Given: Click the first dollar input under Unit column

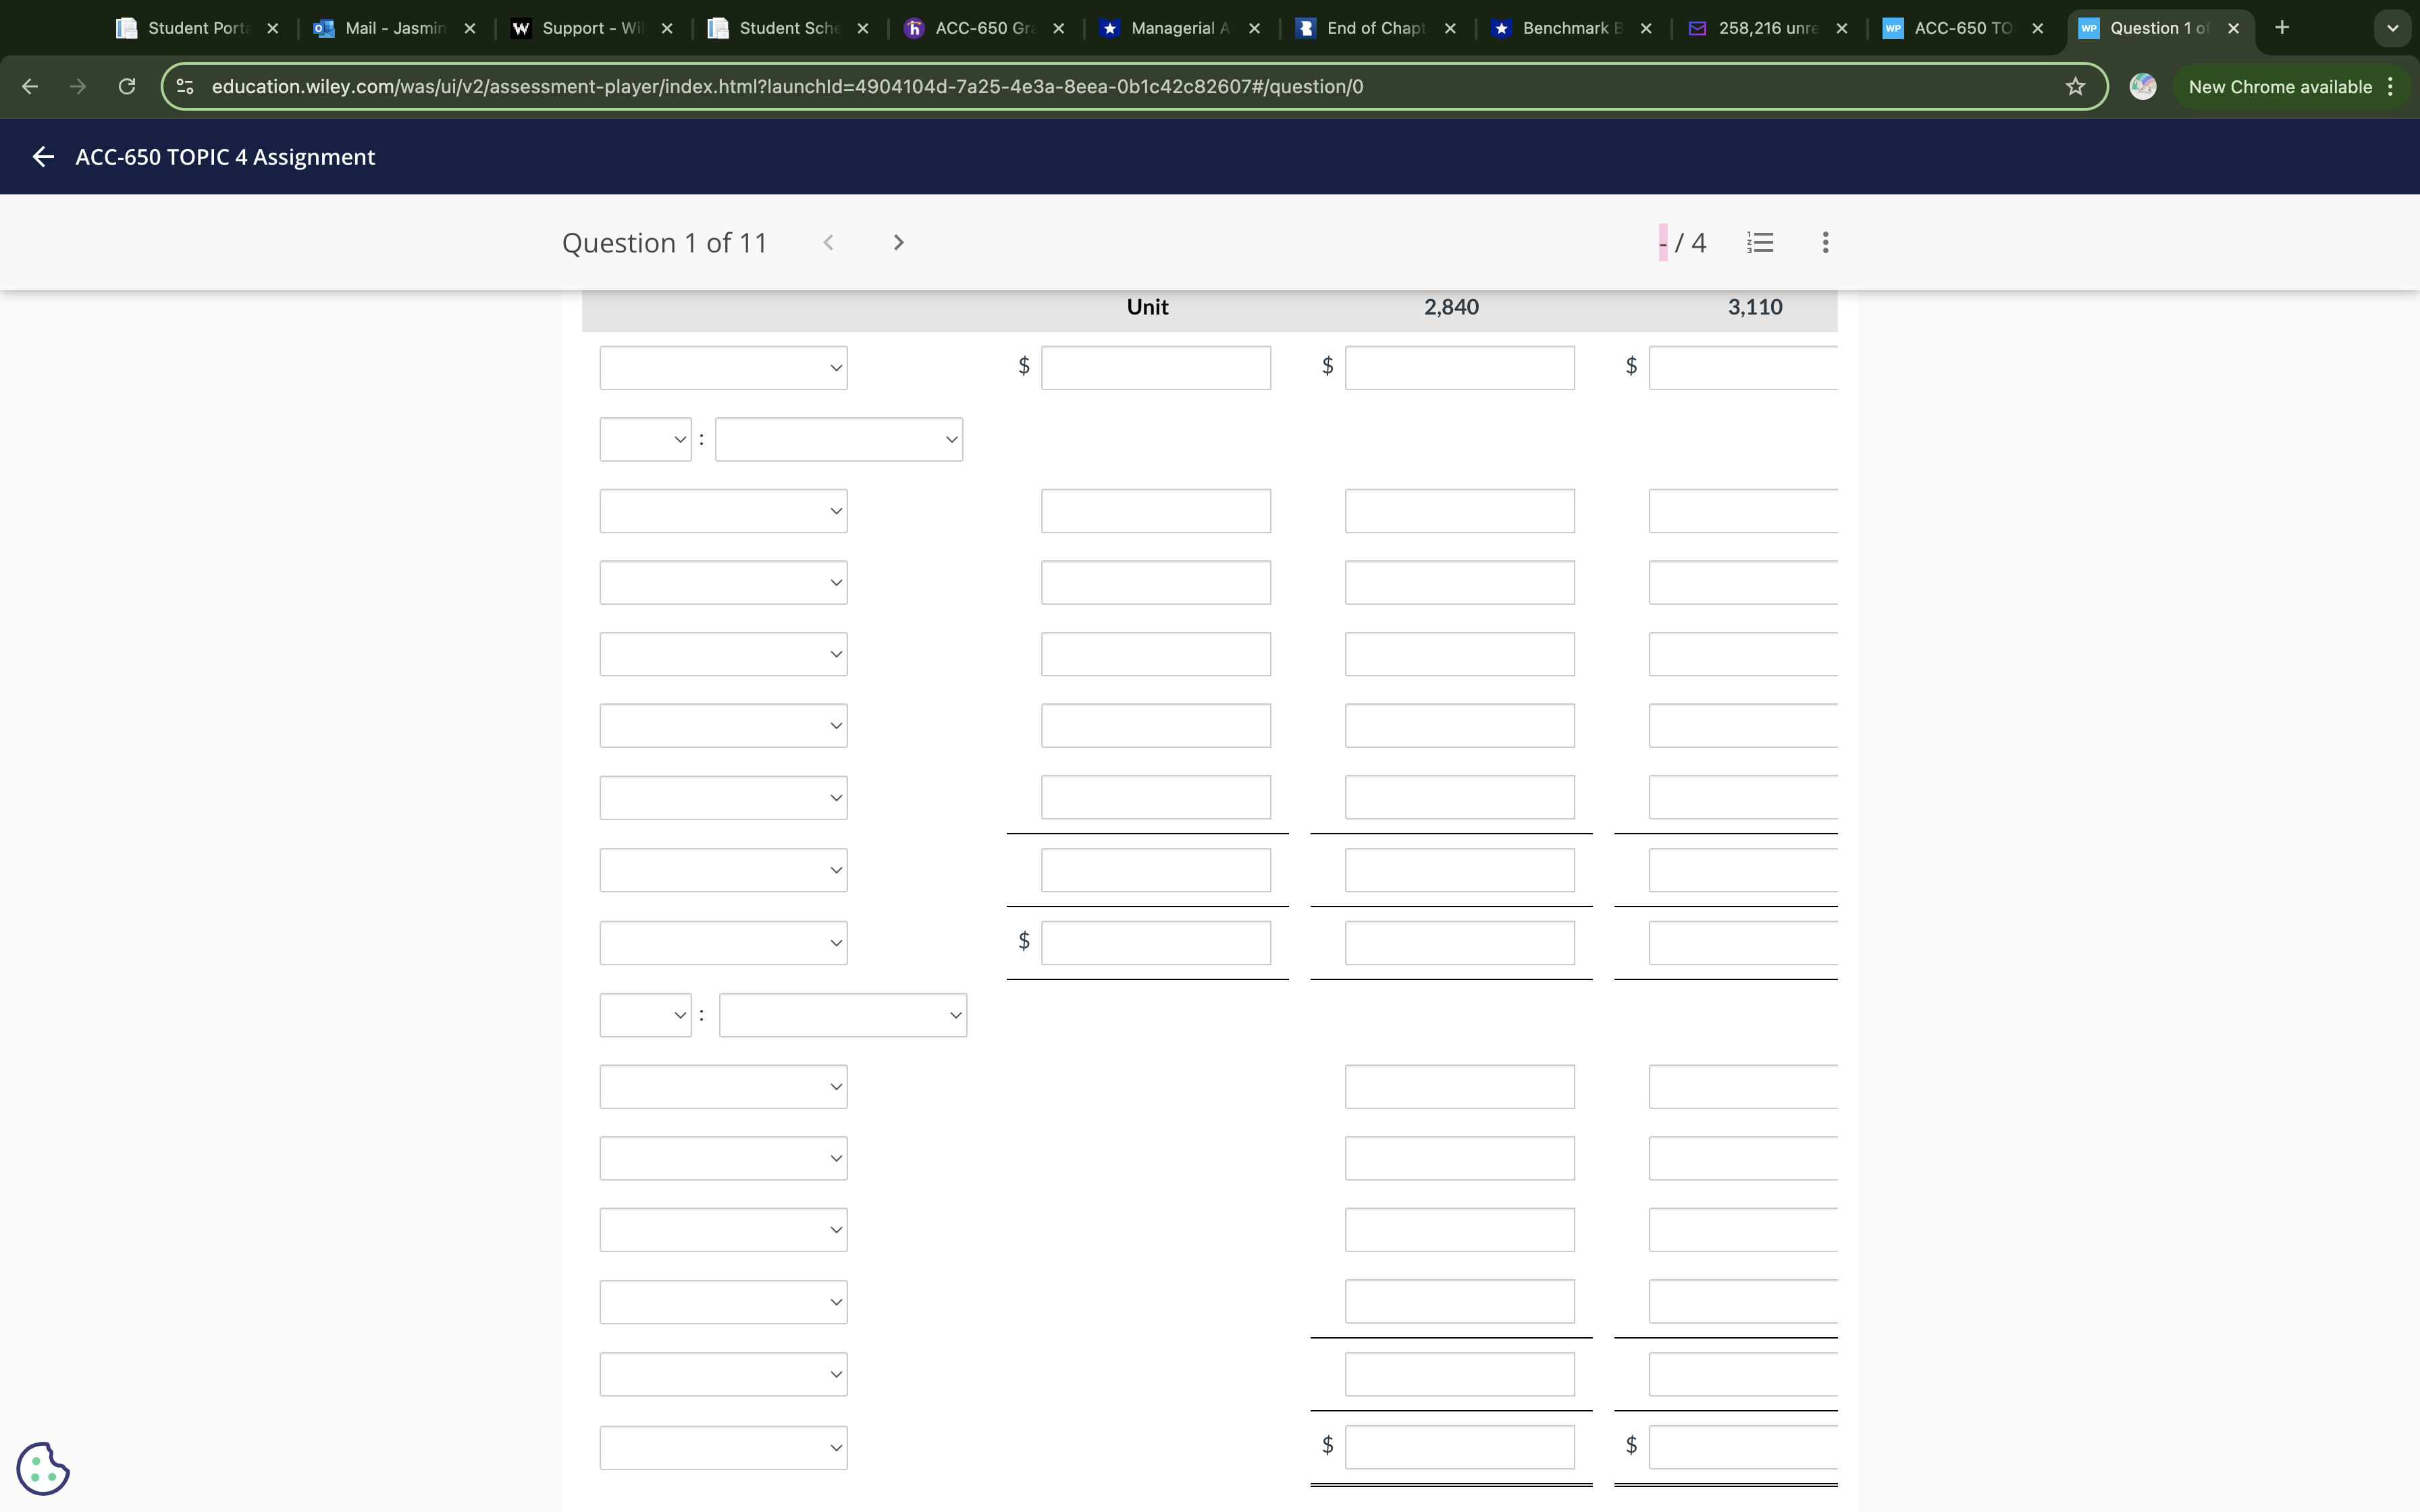Looking at the screenshot, I should click(x=1155, y=368).
